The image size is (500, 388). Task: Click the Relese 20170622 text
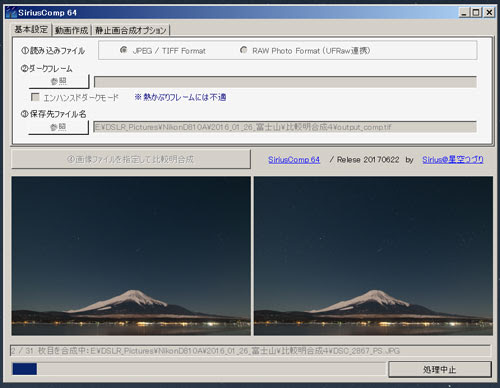pyautogui.click(x=368, y=160)
